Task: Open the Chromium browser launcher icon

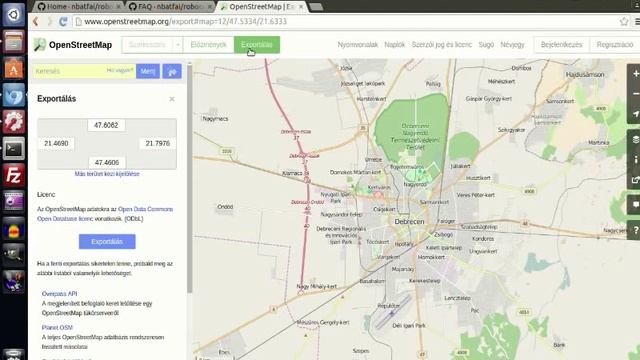Action: (x=13, y=95)
